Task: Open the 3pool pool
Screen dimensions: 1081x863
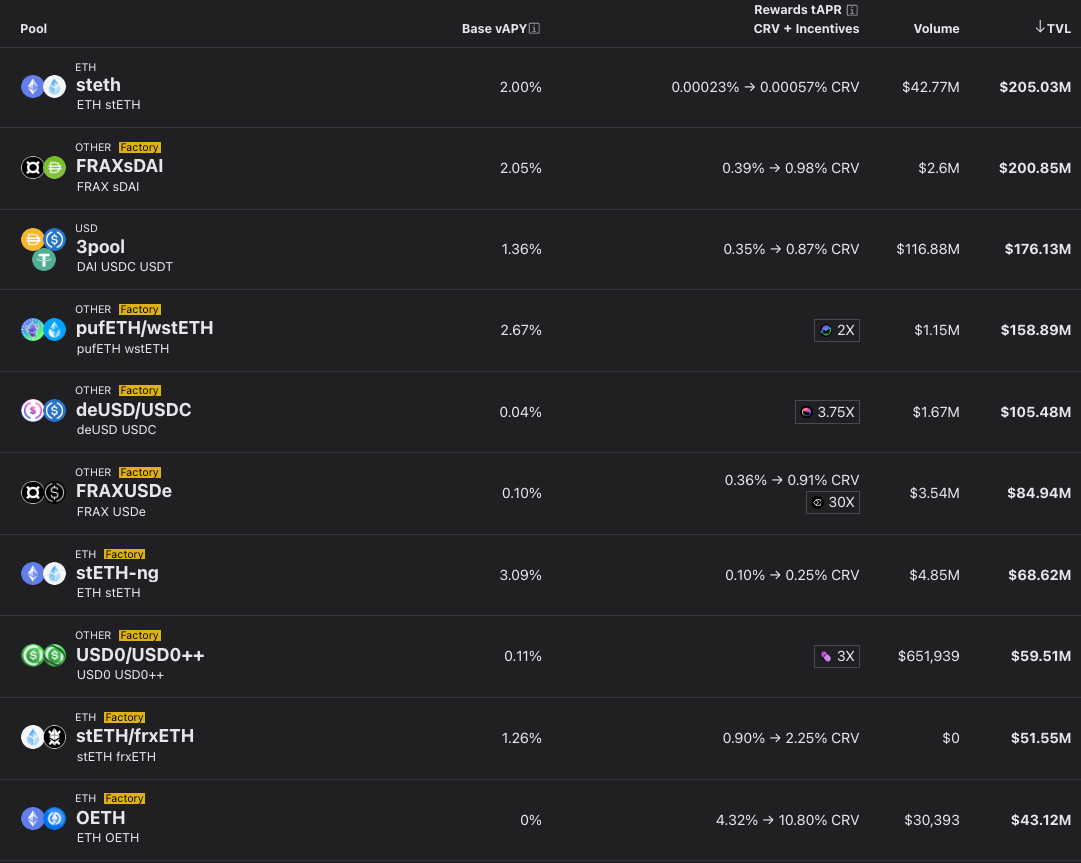Action: tap(100, 247)
